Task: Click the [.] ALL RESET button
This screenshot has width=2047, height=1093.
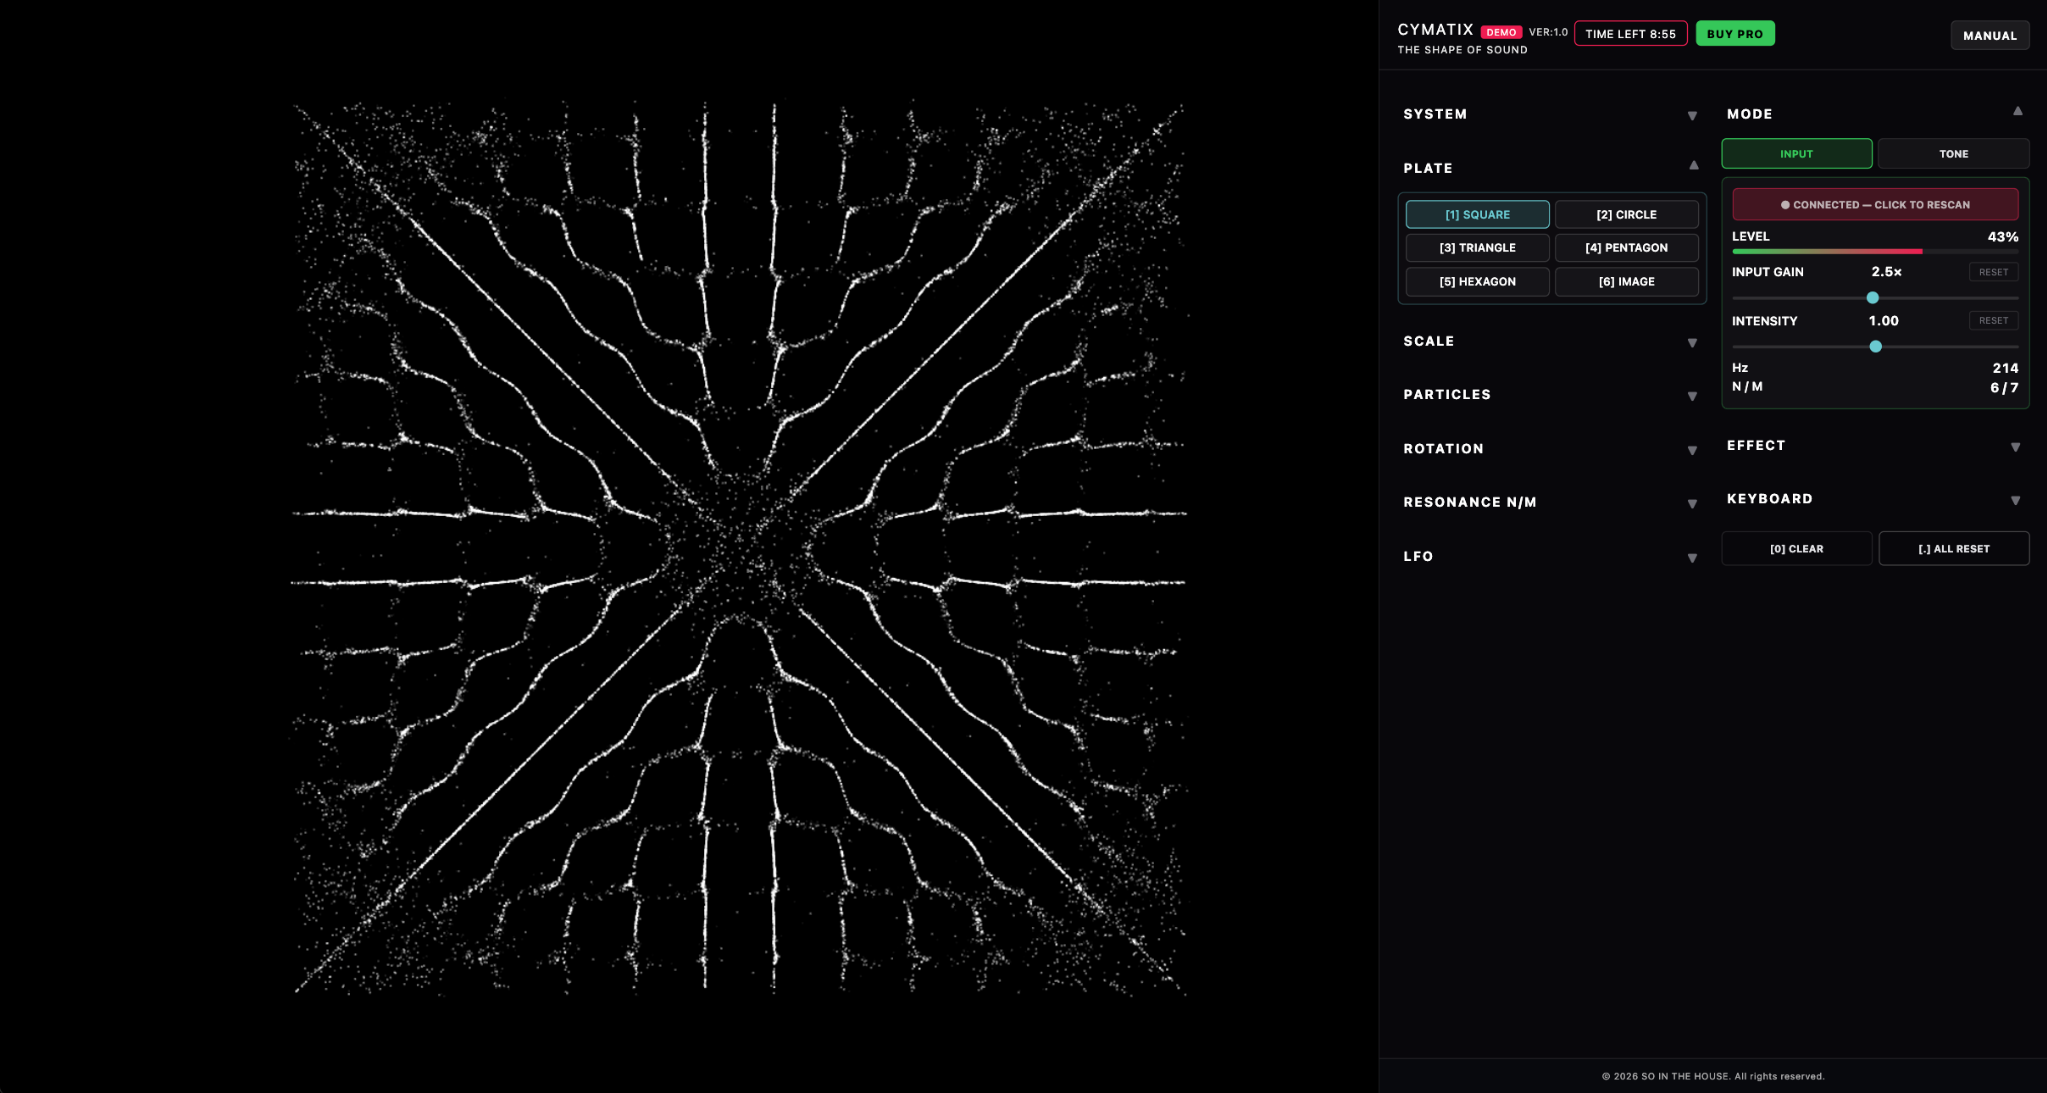Action: coord(1953,549)
